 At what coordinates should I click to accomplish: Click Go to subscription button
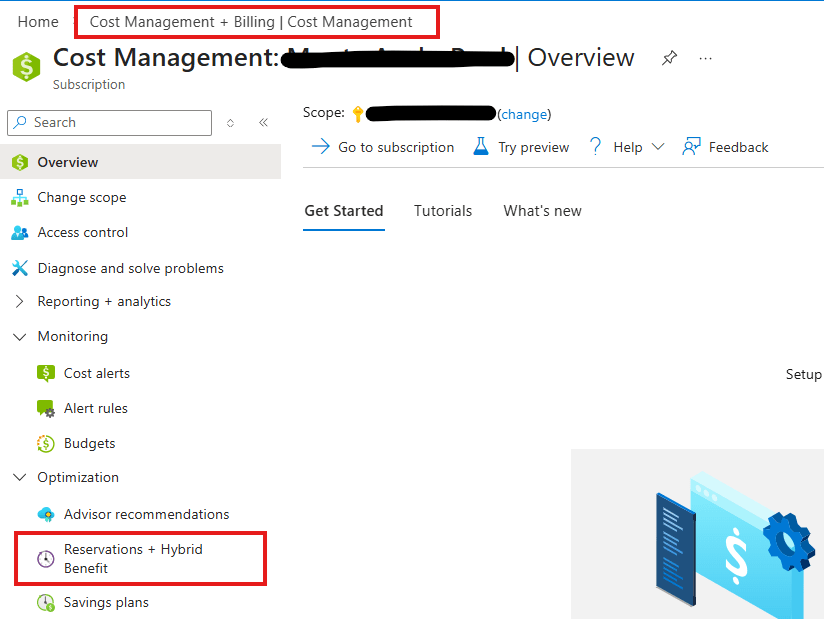(383, 147)
